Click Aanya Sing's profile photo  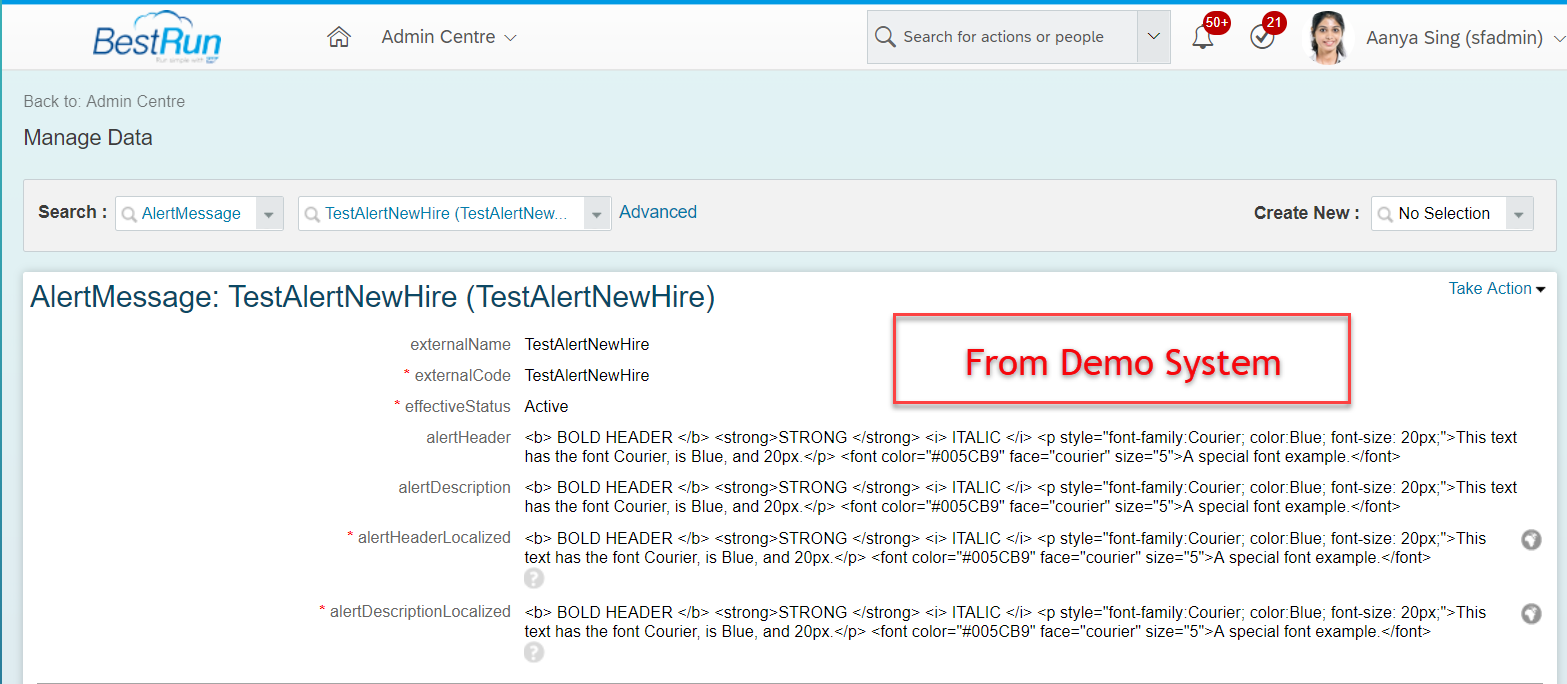[x=1328, y=38]
